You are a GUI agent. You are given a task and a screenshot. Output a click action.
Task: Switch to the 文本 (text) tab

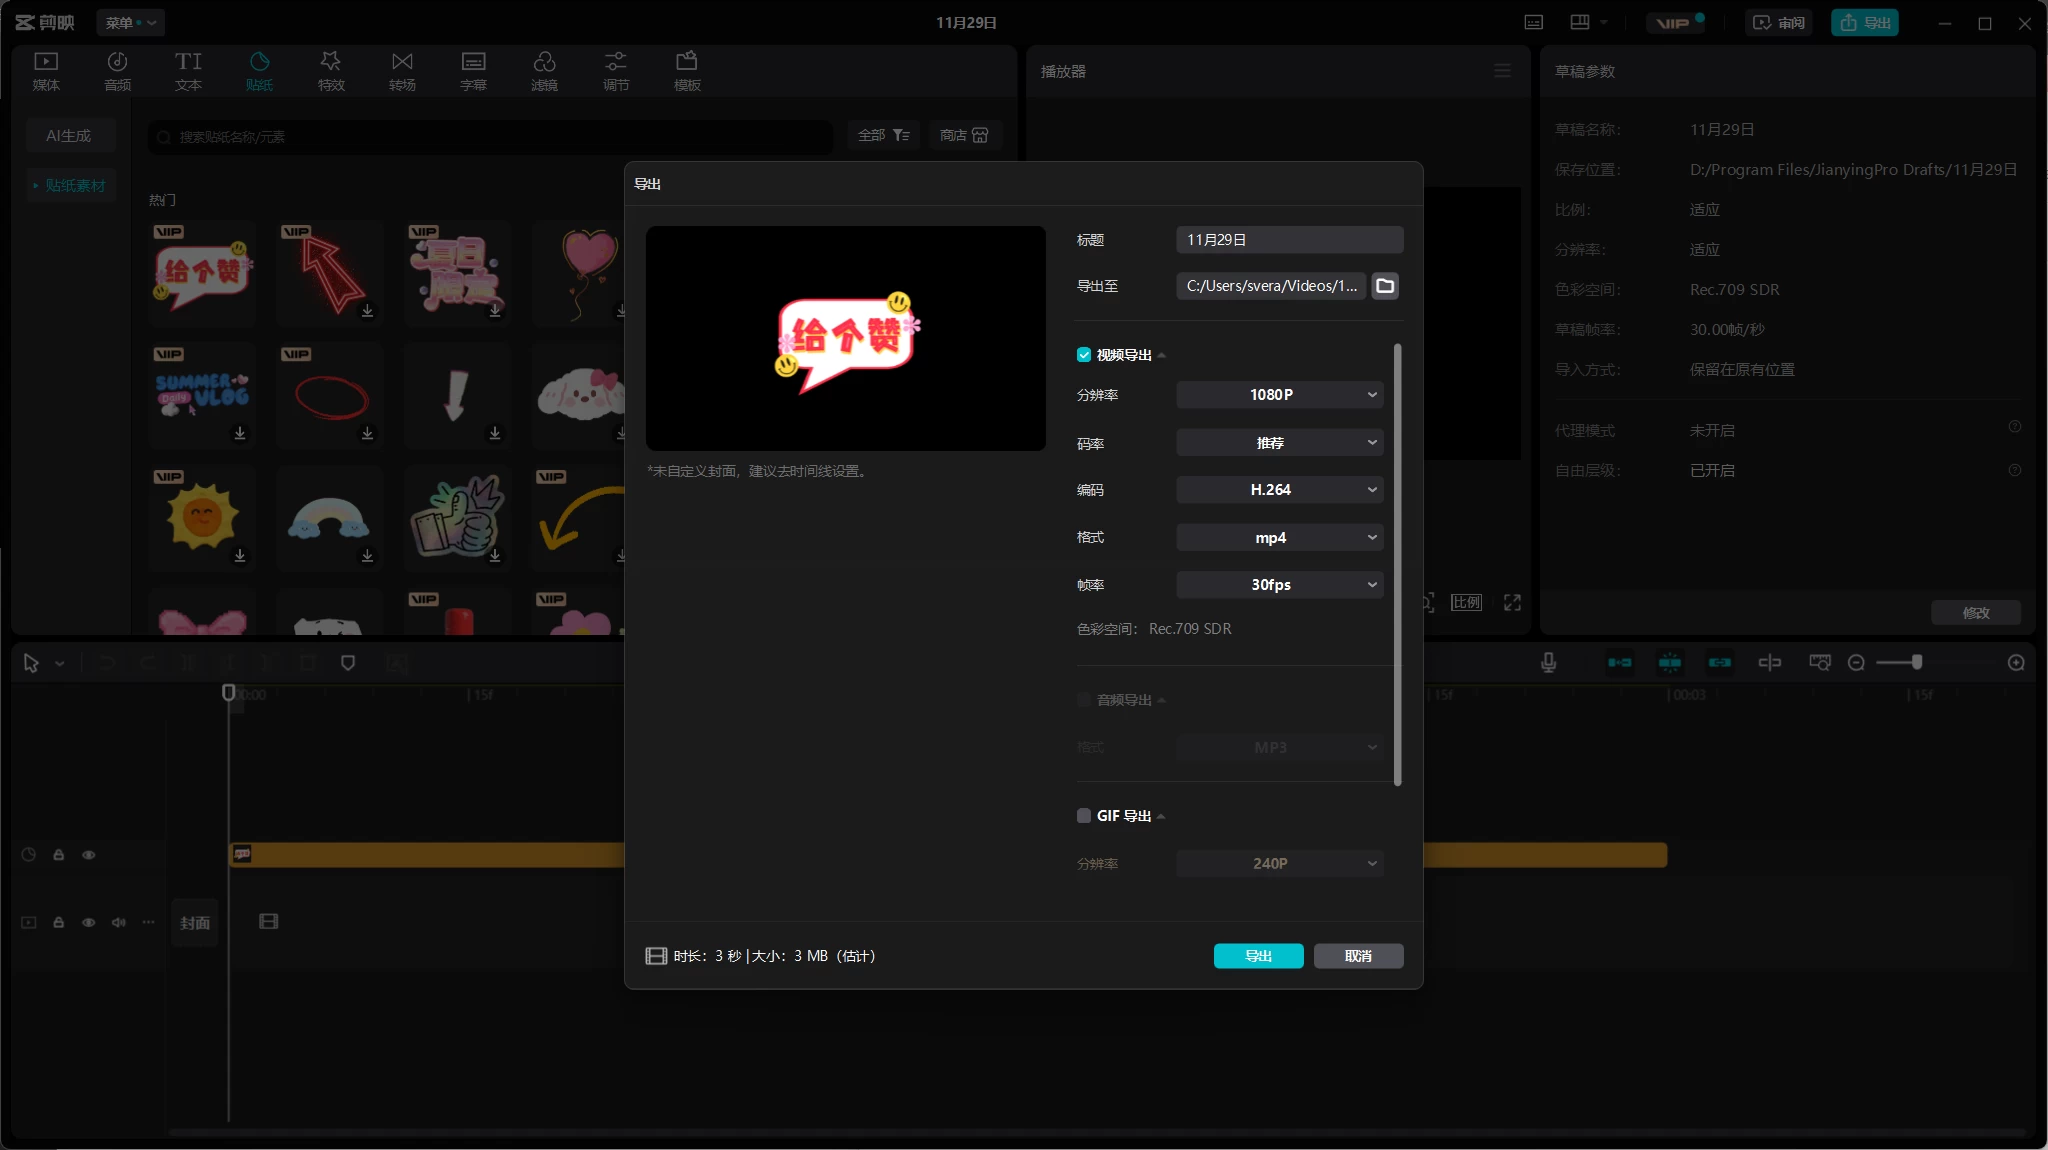188,70
